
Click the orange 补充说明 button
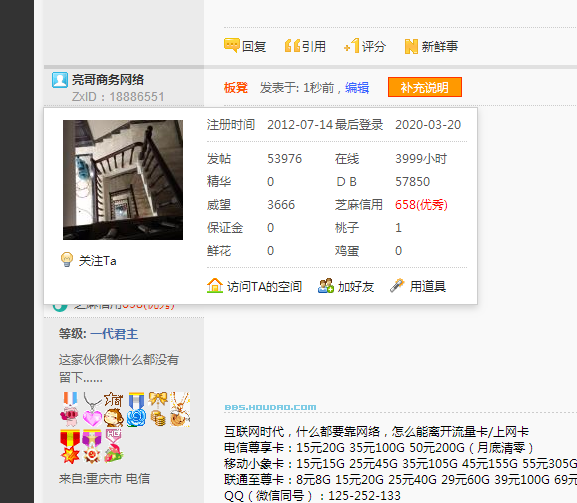click(x=425, y=87)
